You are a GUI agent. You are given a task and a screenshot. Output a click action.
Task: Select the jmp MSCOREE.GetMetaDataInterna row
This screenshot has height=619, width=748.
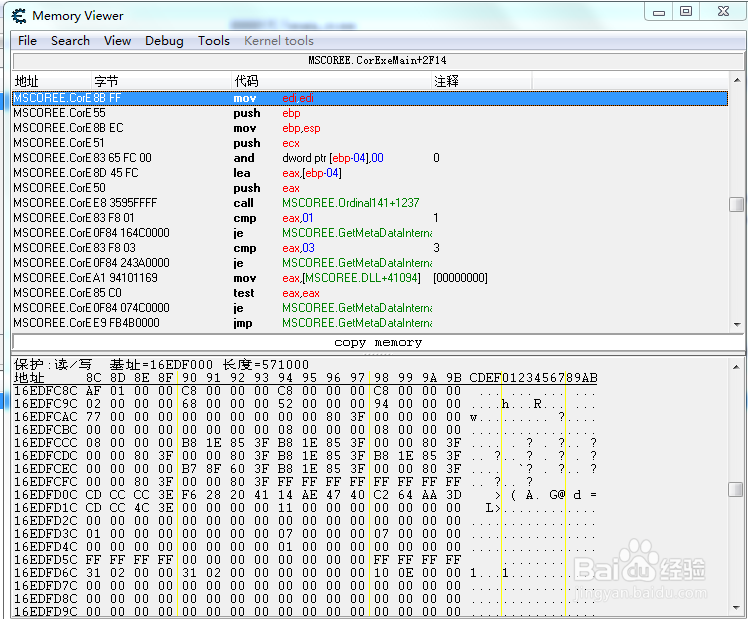370,323
